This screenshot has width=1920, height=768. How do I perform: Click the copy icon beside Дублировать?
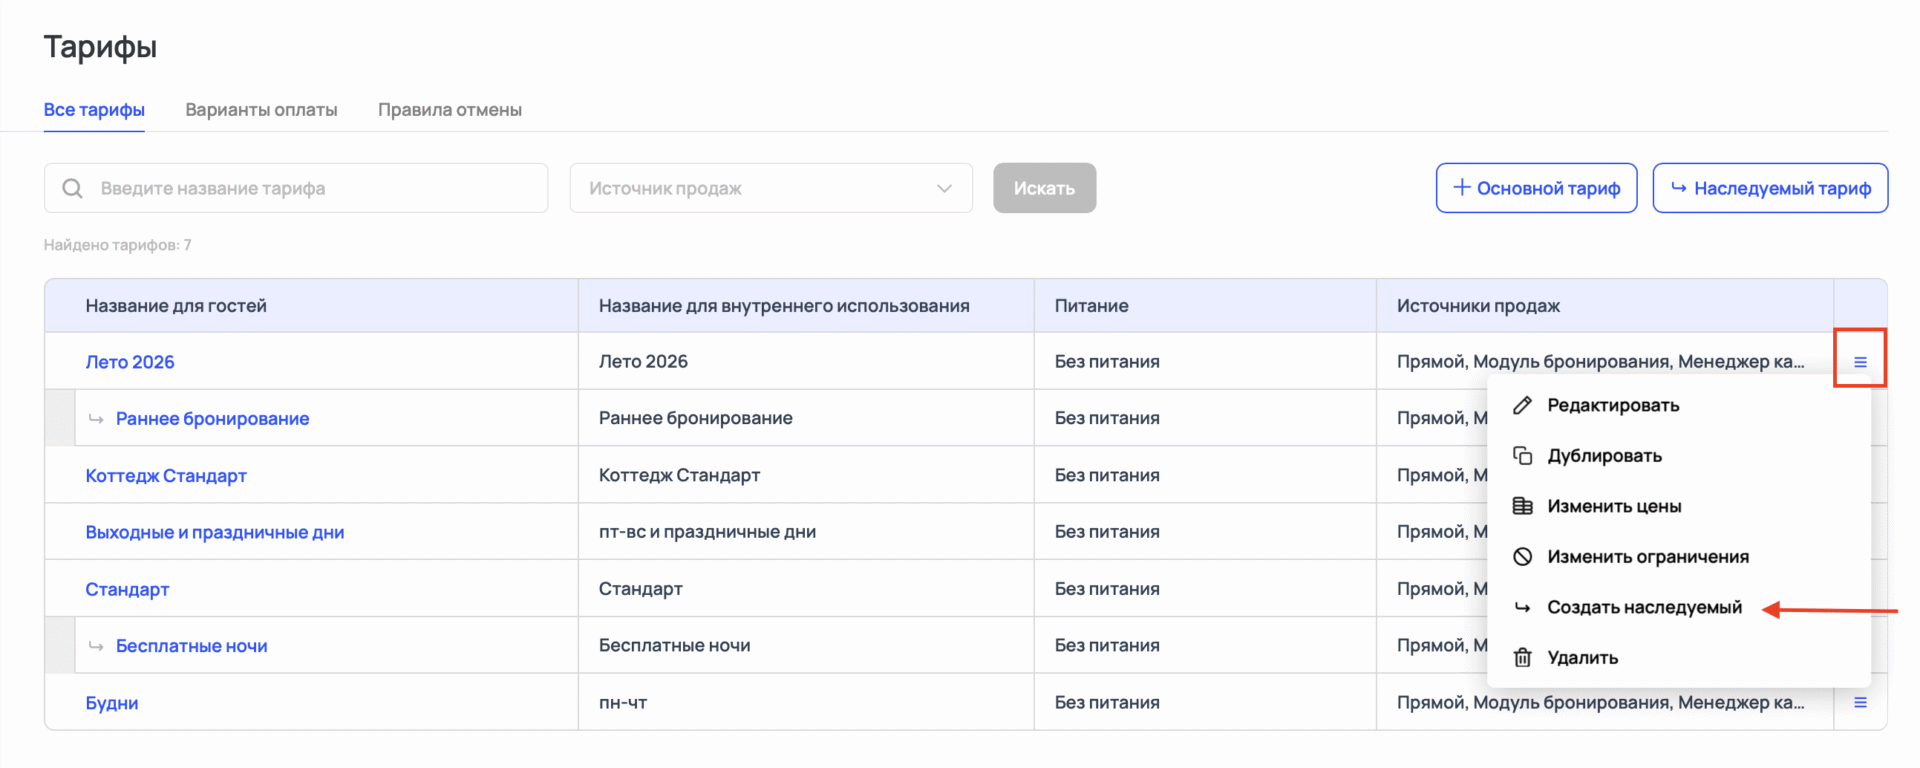pos(1522,456)
